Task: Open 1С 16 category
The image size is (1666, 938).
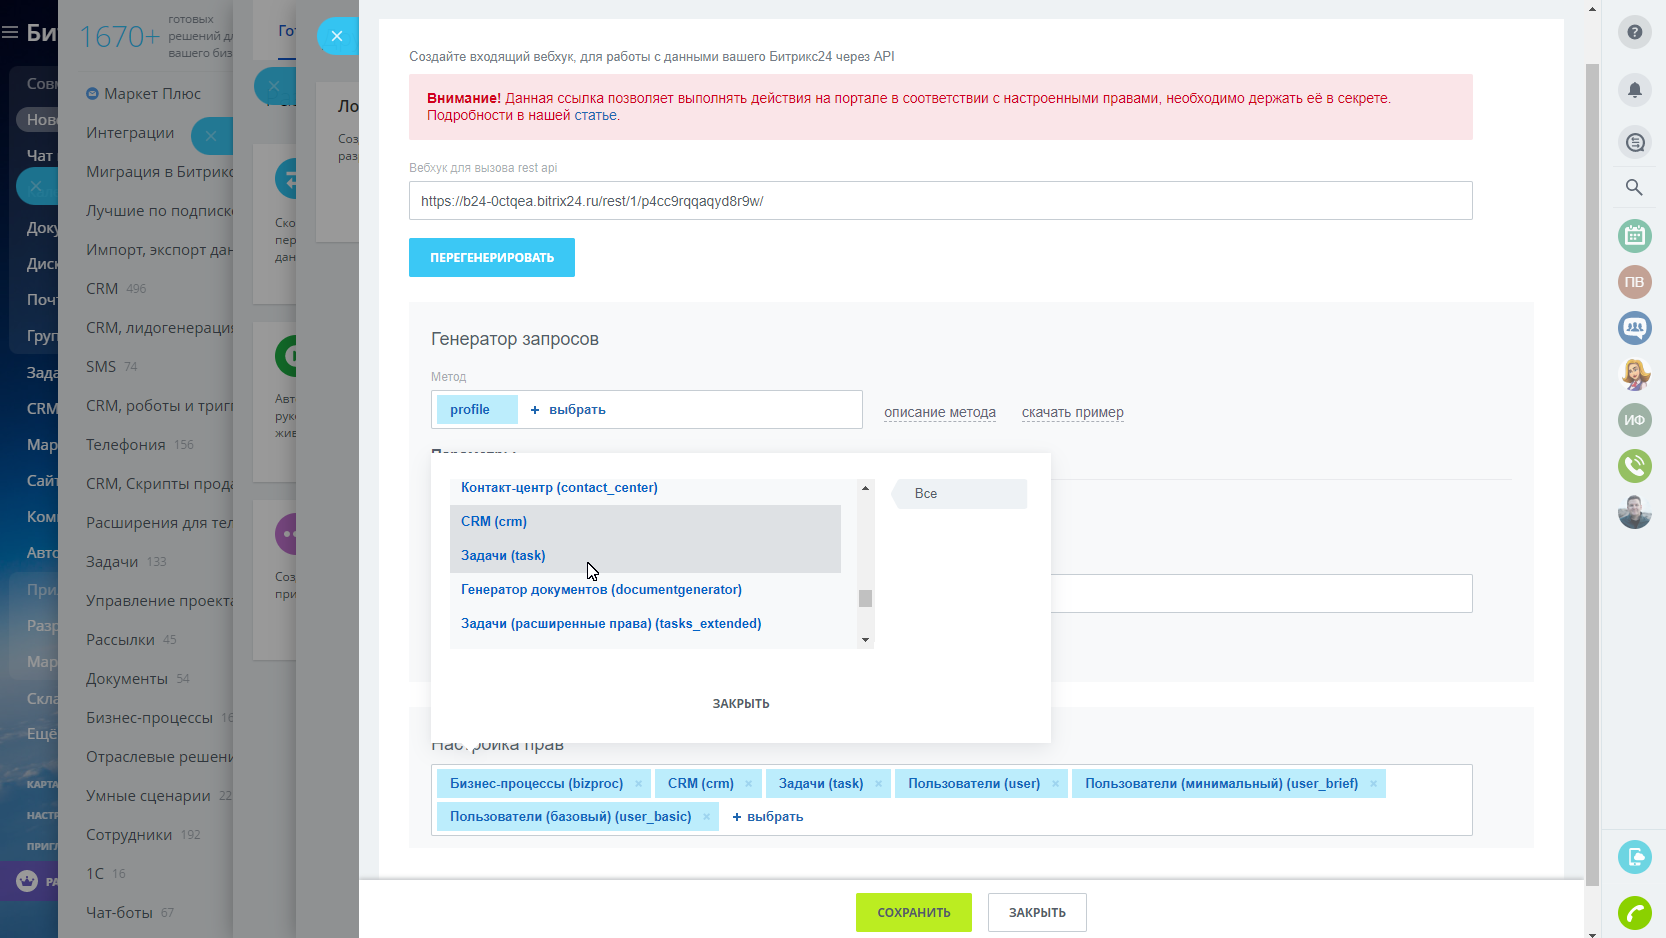Action: 106,874
